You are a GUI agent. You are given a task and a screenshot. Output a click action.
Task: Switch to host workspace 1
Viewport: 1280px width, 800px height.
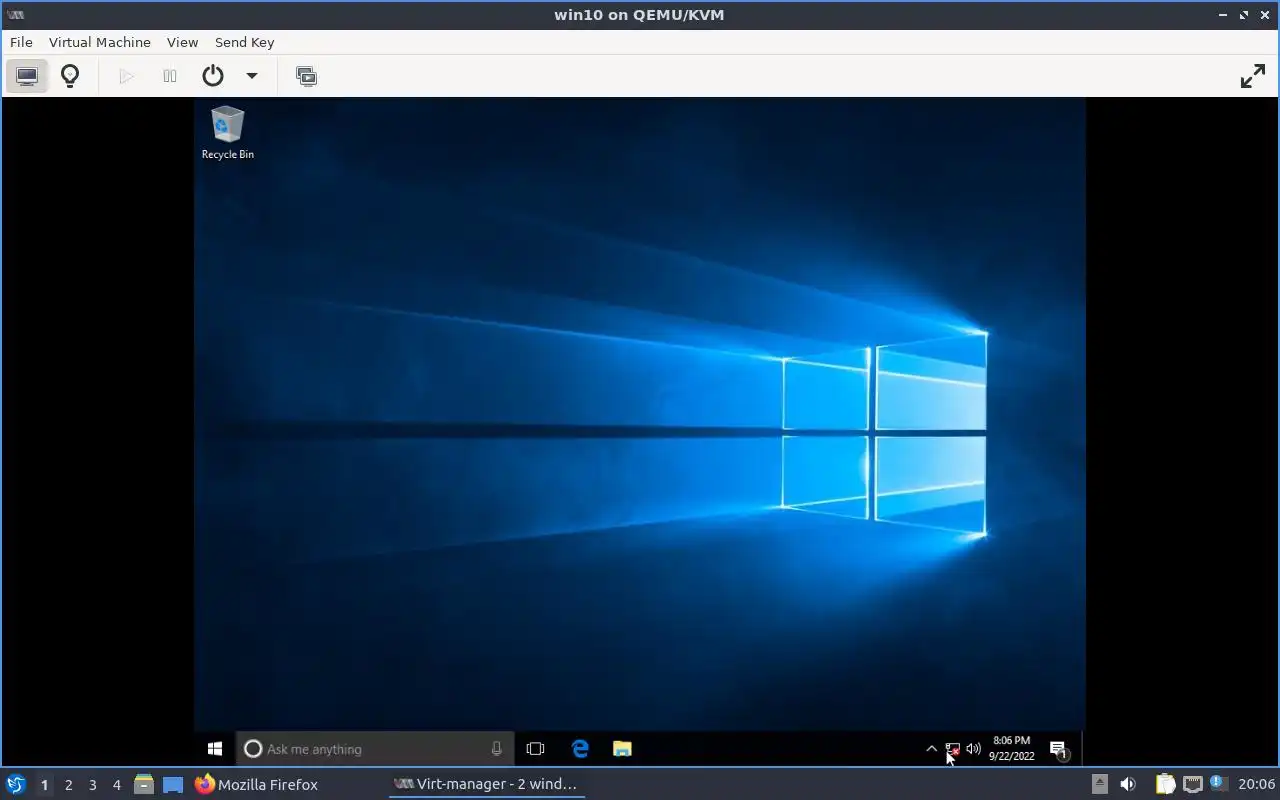pos(44,785)
